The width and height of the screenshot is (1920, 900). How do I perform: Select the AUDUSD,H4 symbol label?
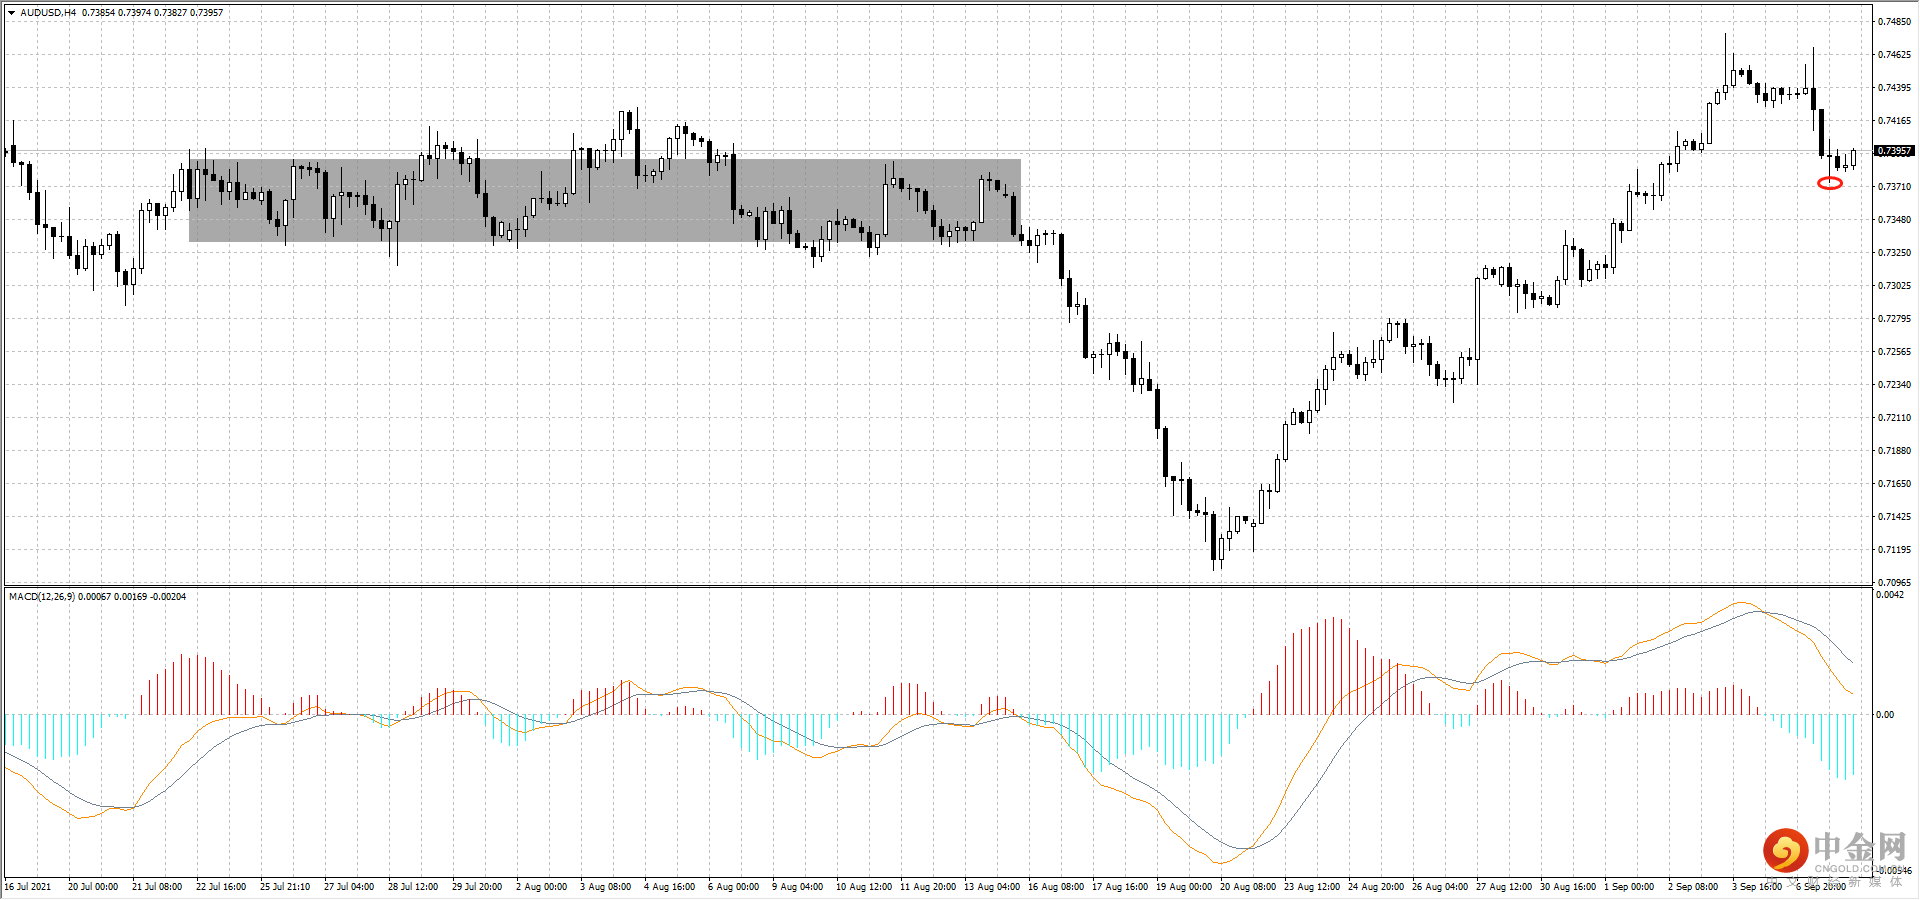[x=50, y=14]
